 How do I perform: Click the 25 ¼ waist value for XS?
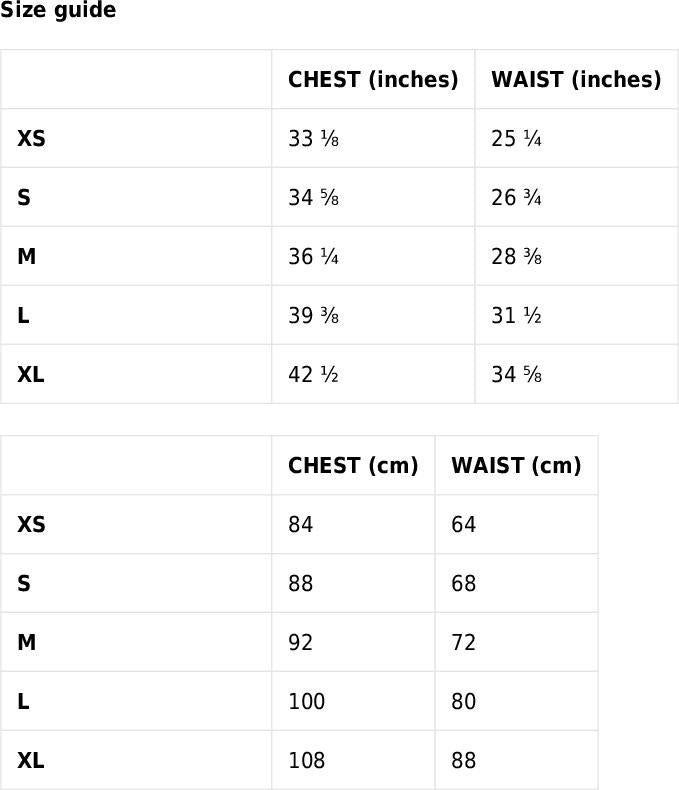point(516,139)
